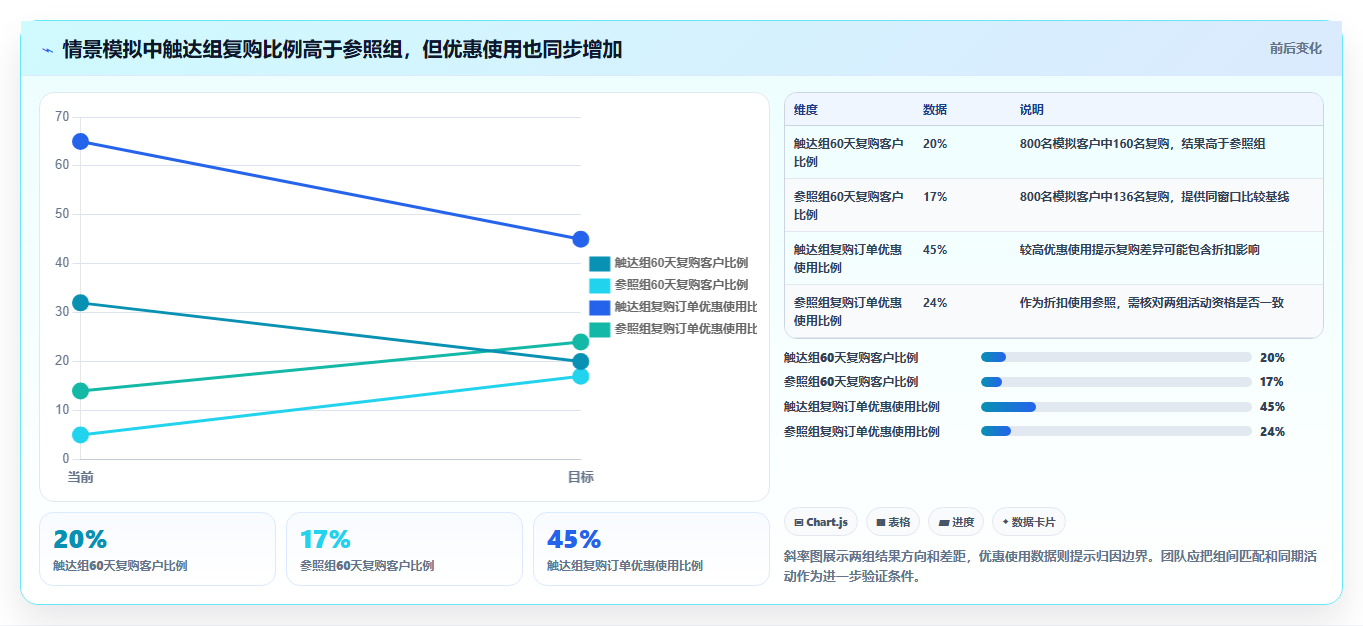Click the lightning icon before the headline

point(48,49)
